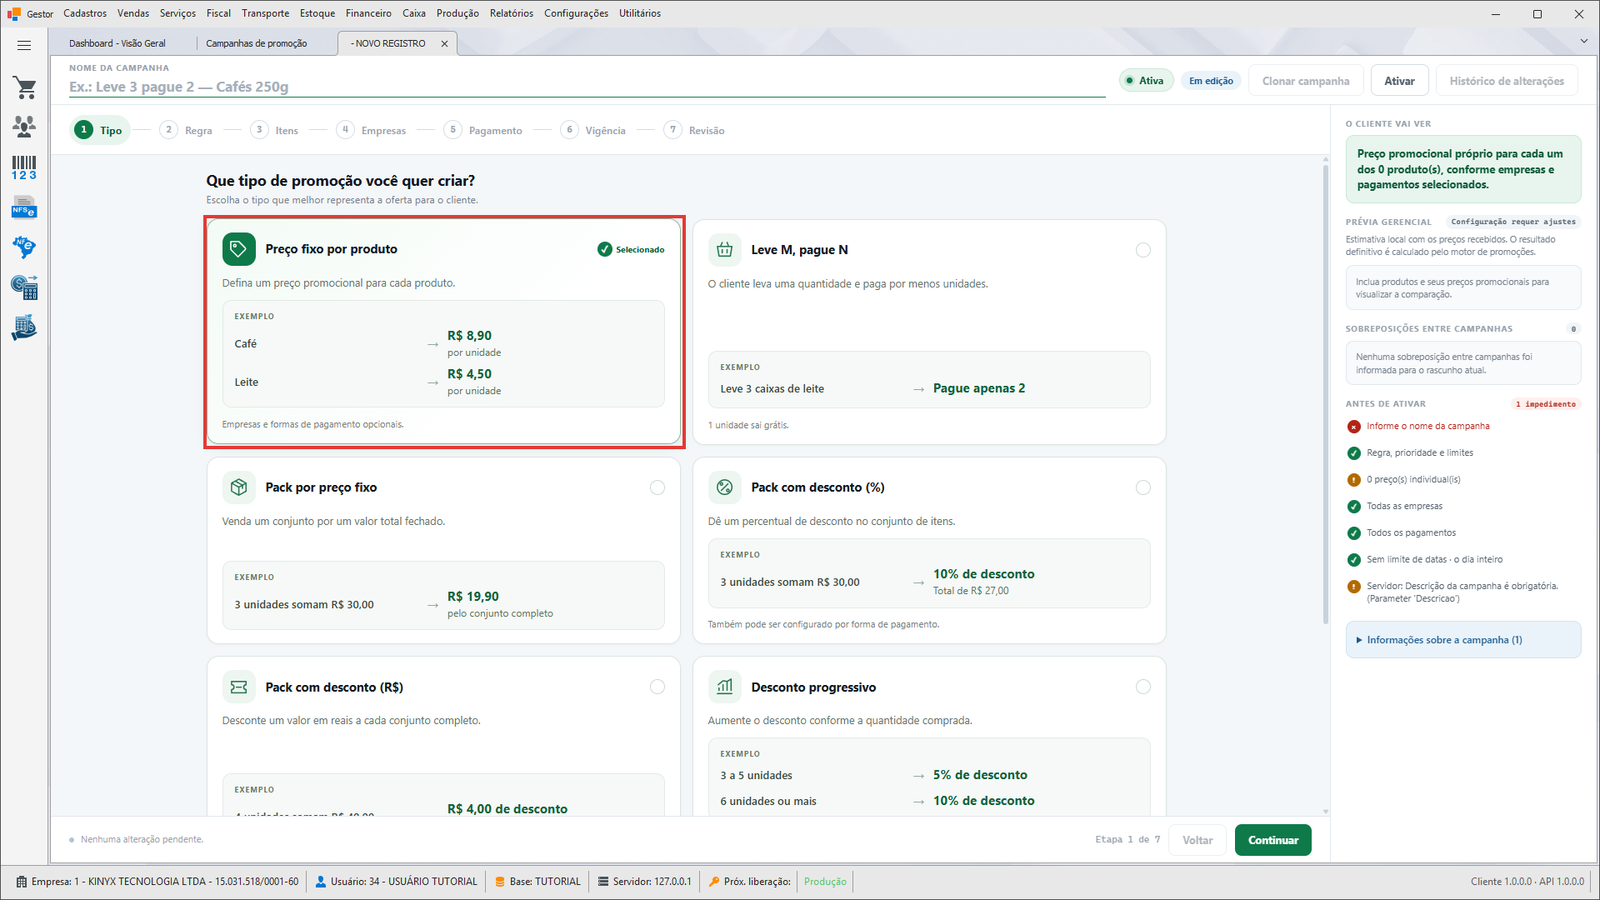The height and width of the screenshot is (900, 1600).
Task: Open the Relatórios menu
Action: click(x=511, y=13)
